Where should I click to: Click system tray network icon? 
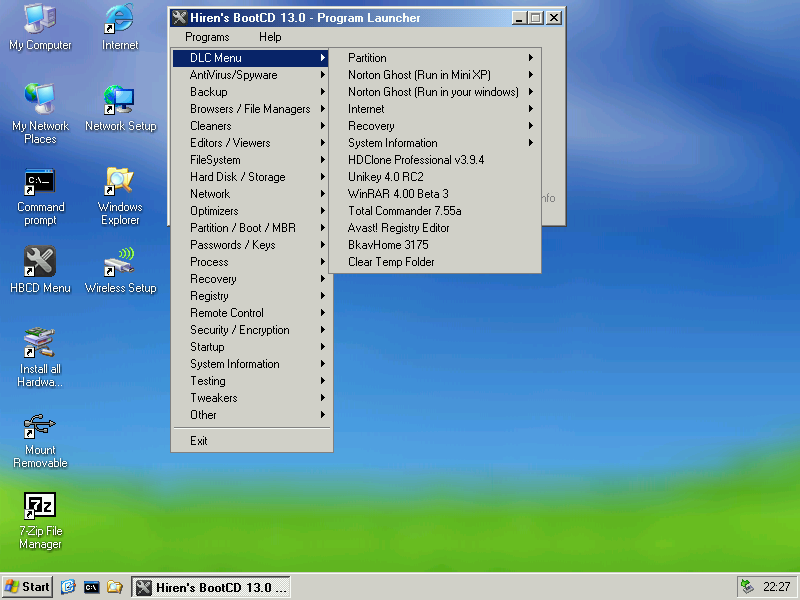pos(747,587)
